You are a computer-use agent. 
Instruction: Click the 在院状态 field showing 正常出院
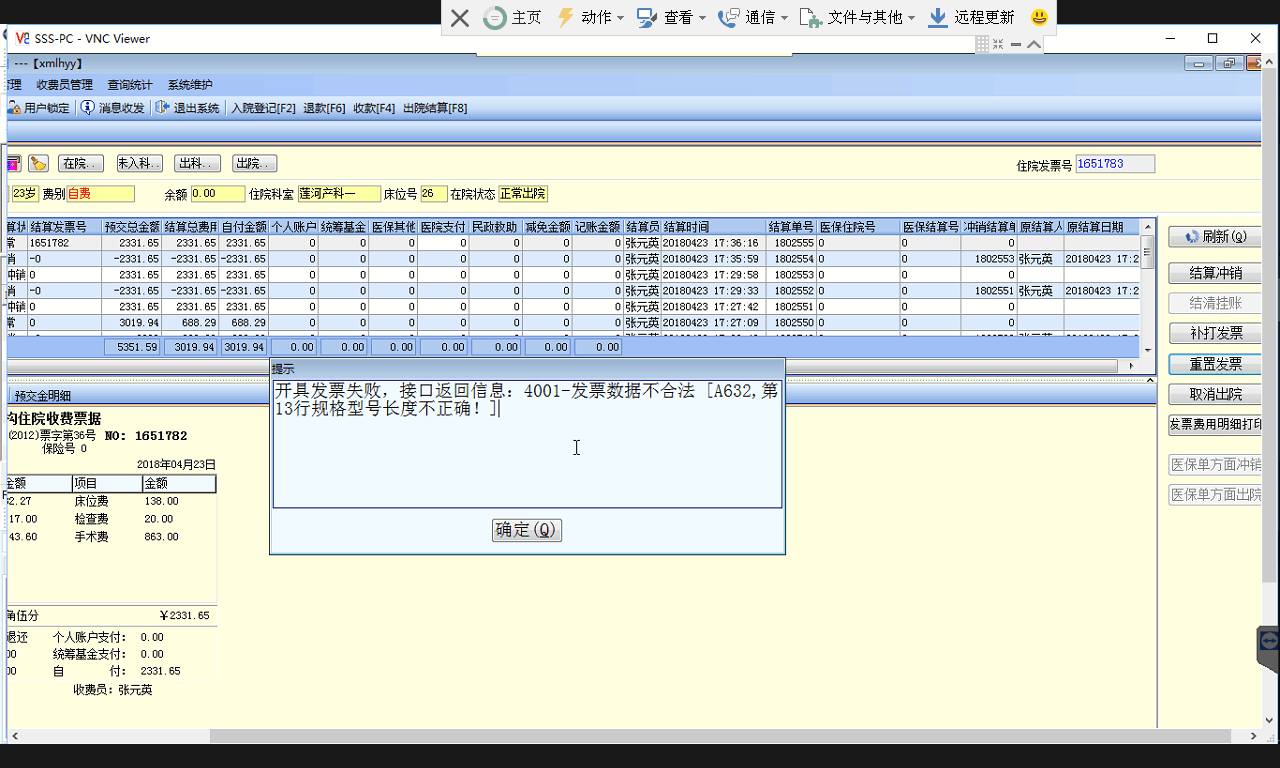coord(523,194)
